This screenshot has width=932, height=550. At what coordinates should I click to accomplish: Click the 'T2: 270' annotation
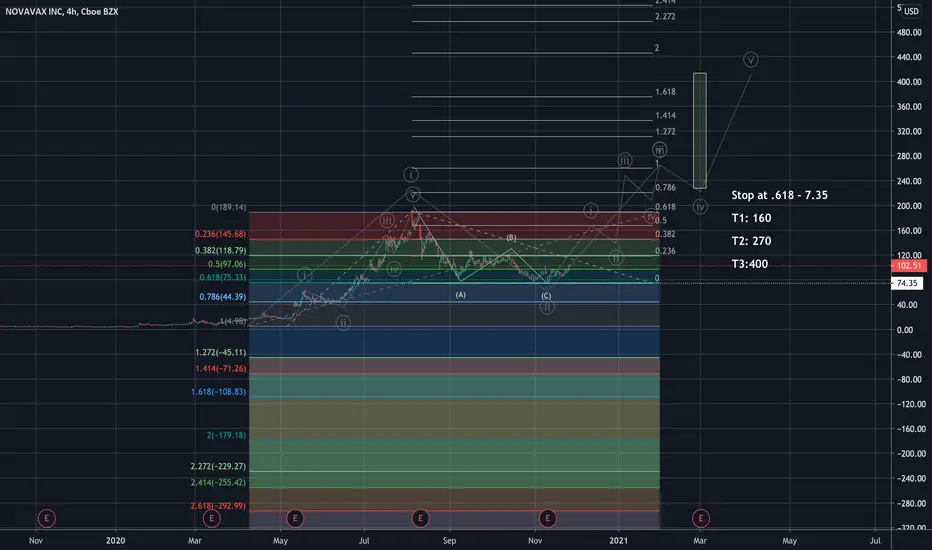tap(751, 241)
